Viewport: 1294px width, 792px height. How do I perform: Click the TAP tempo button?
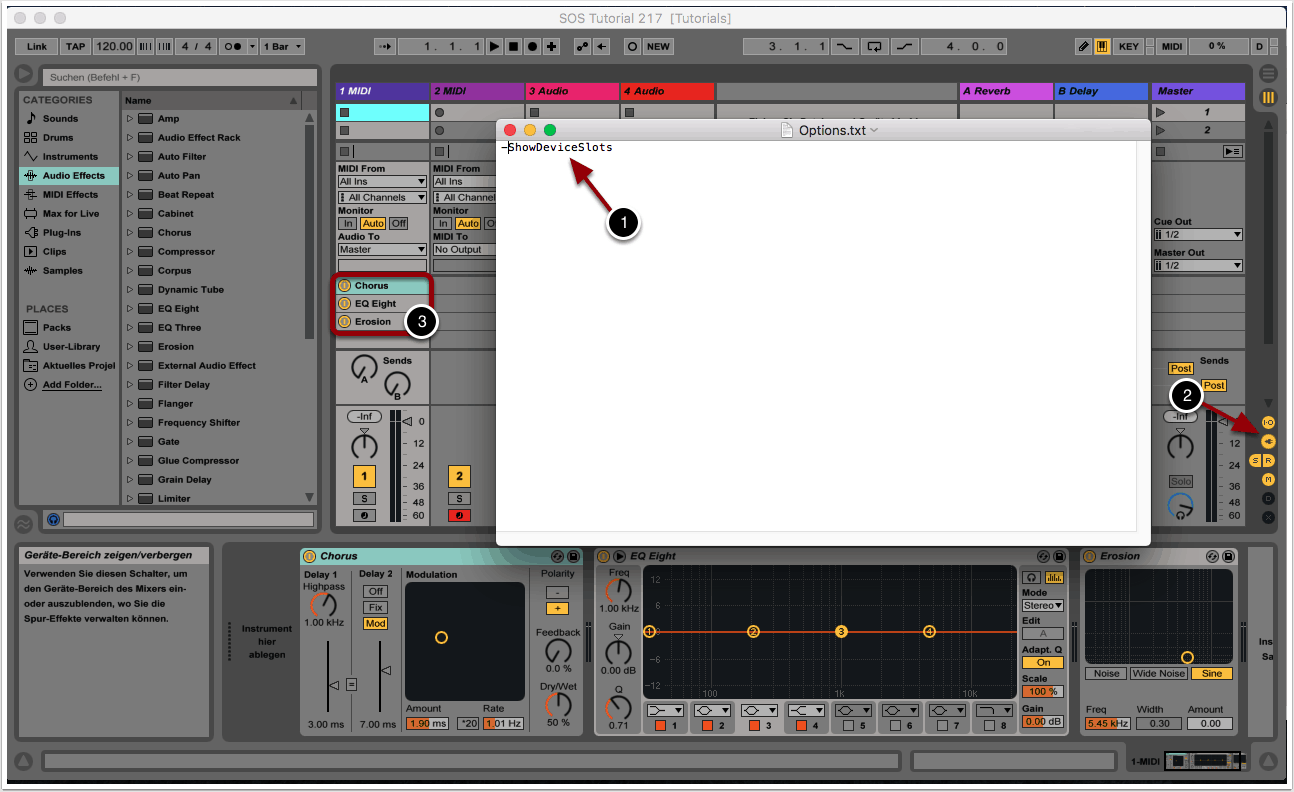tap(76, 46)
